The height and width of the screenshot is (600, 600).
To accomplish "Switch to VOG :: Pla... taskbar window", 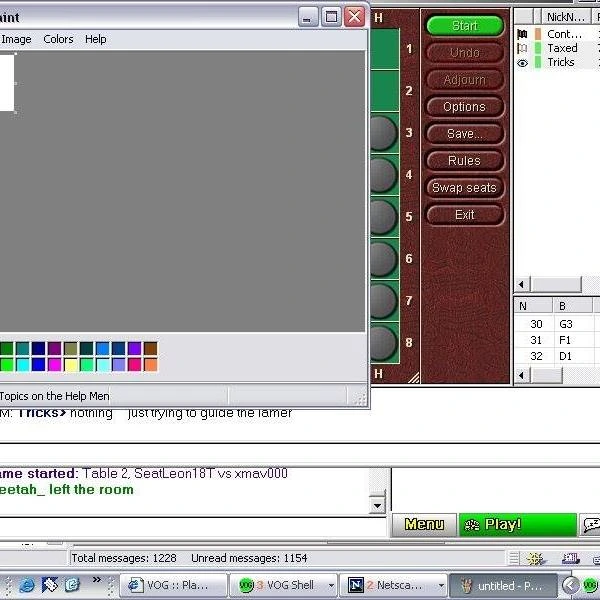I will pos(173,585).
